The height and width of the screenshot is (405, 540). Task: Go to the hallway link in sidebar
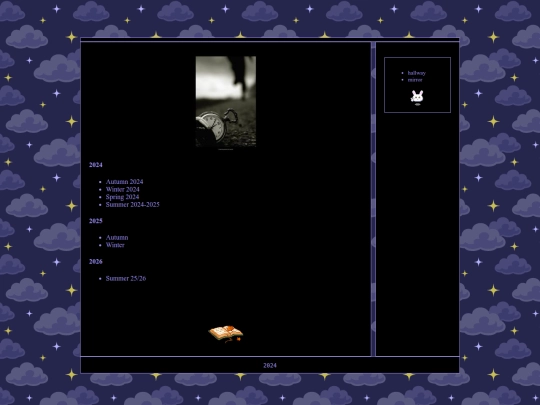point(417,73)
